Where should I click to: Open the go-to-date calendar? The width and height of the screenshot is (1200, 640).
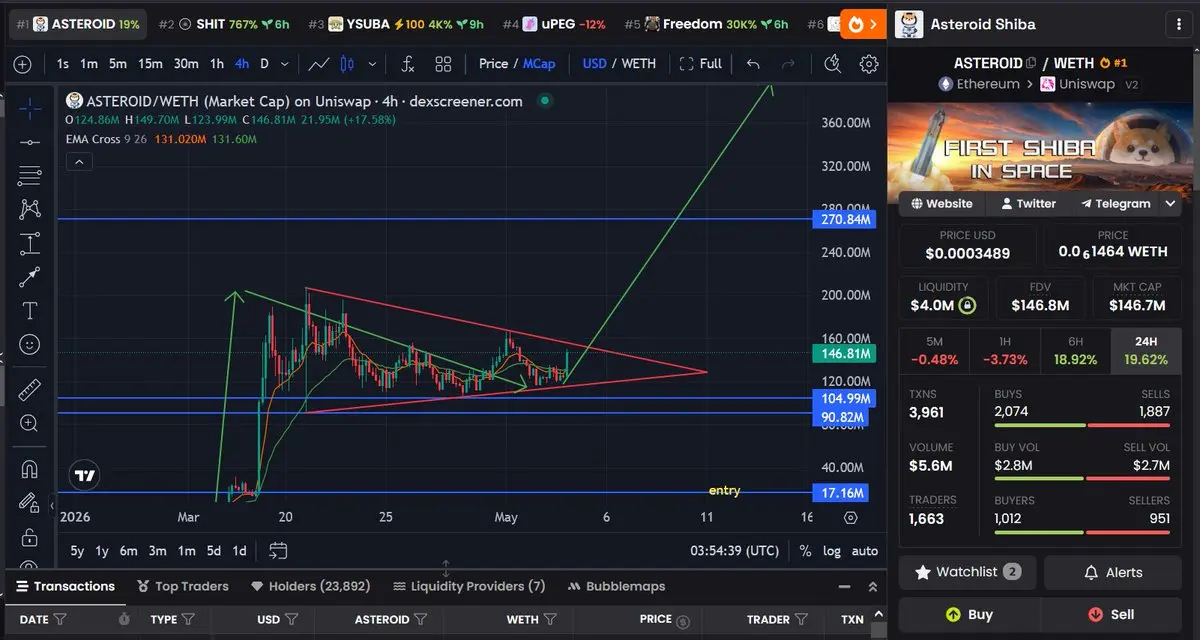(x=278, y=551)
